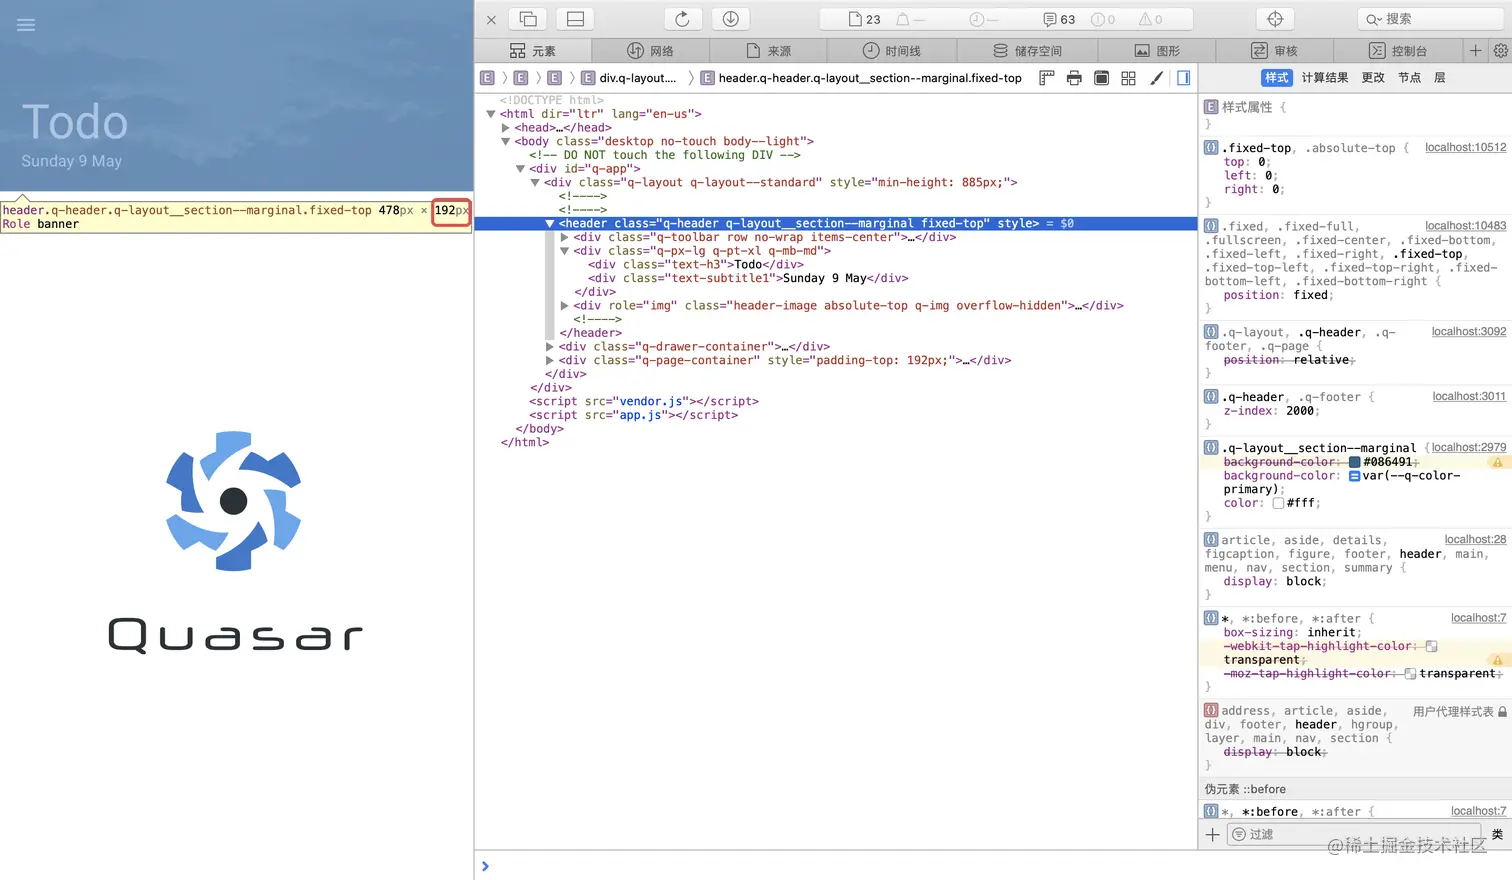Toggle paint flashing brush icon

tap(1156, 78)
